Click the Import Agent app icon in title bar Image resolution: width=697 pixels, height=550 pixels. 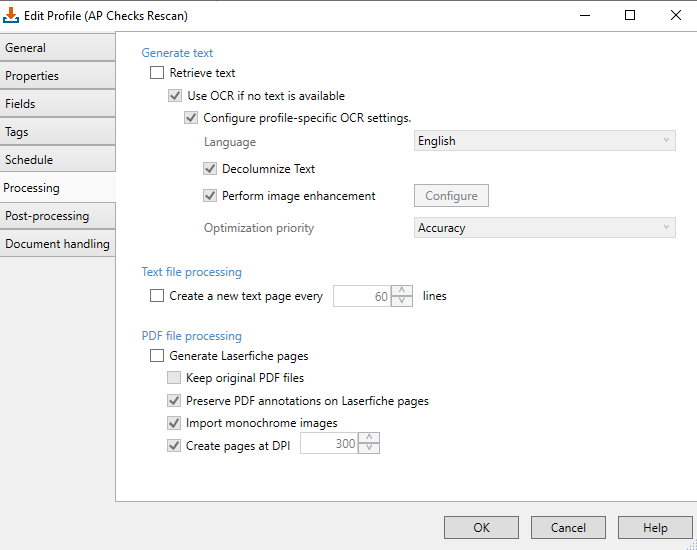pyautogui.click(x=11, y=15)
